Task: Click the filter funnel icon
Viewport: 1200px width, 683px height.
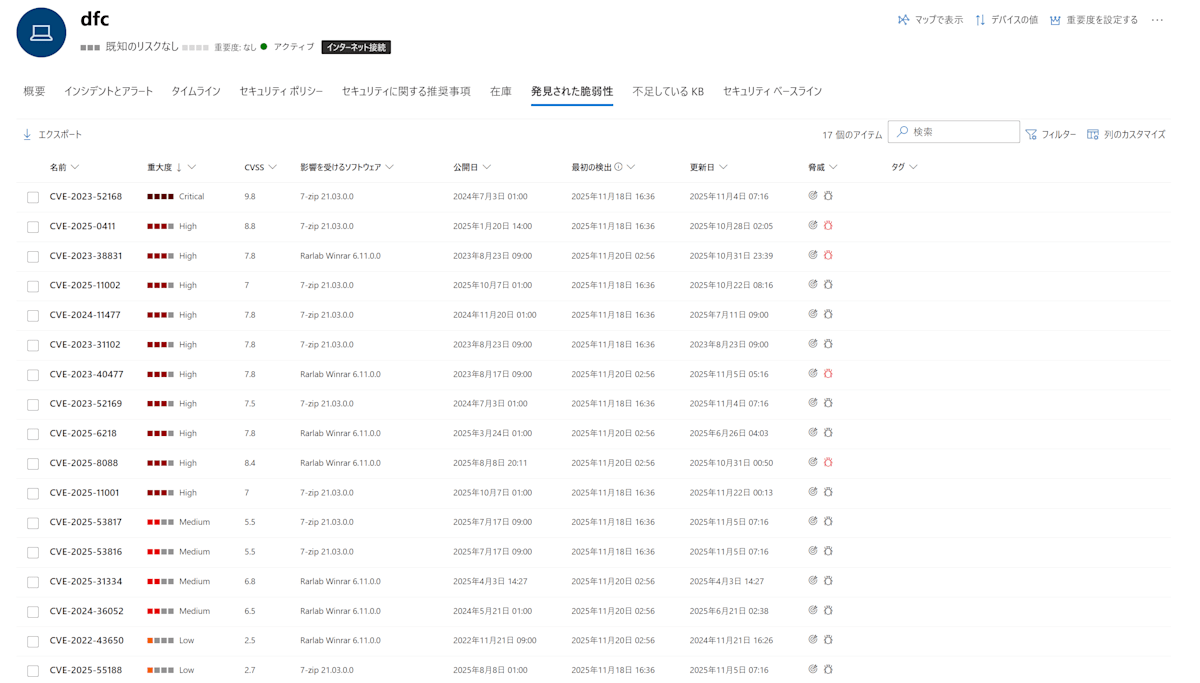Action: coord(1031,134)
